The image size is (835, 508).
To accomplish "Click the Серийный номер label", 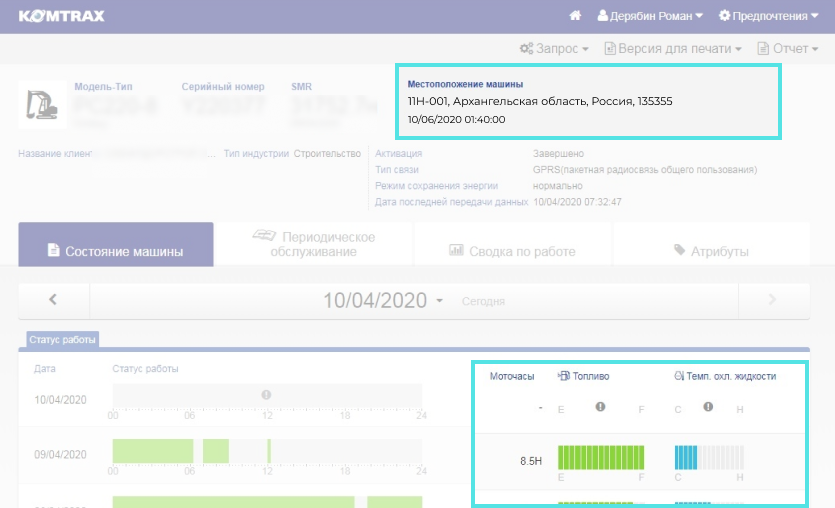I will (x=223, y=86).
